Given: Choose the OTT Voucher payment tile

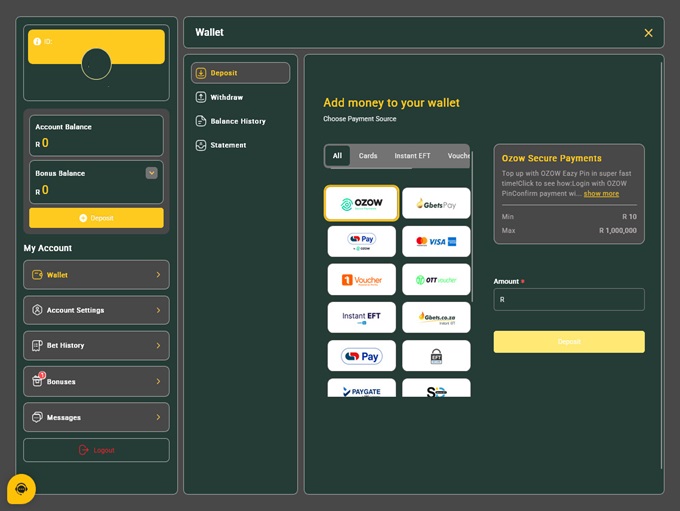Looking at the screenshot, I should click(436, 279).
